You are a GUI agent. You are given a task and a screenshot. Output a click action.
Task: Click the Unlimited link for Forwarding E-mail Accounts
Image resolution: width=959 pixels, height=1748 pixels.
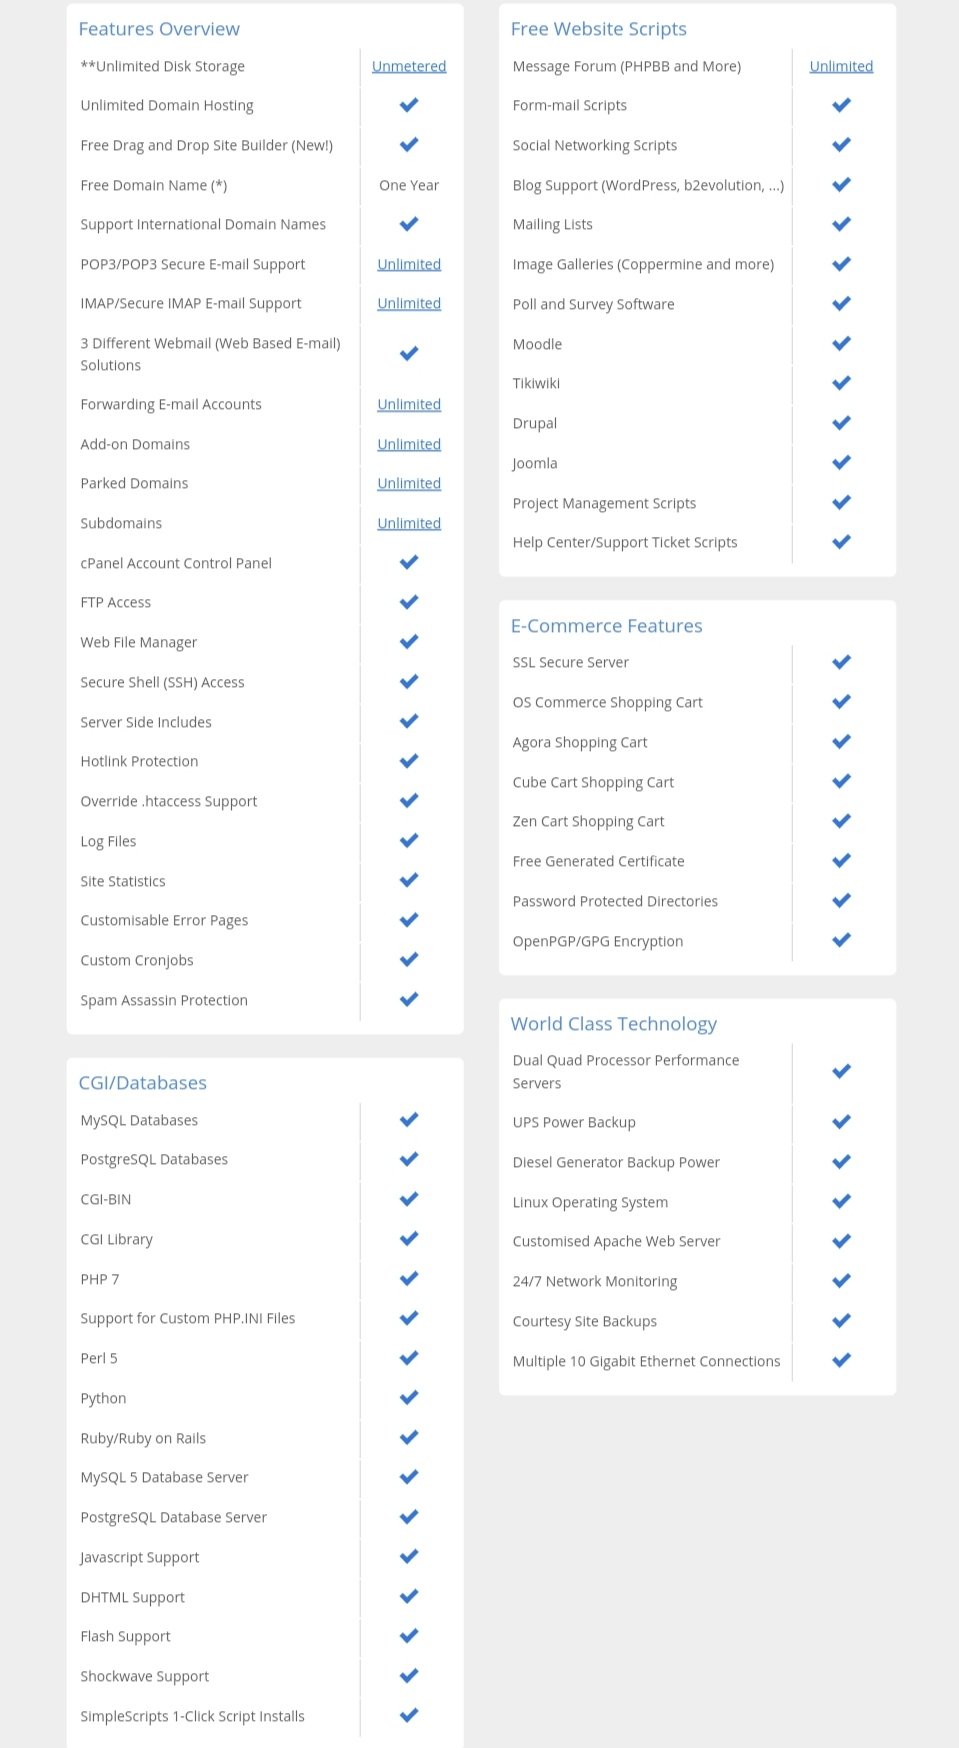pyautogui.click(x=409, y=404)
